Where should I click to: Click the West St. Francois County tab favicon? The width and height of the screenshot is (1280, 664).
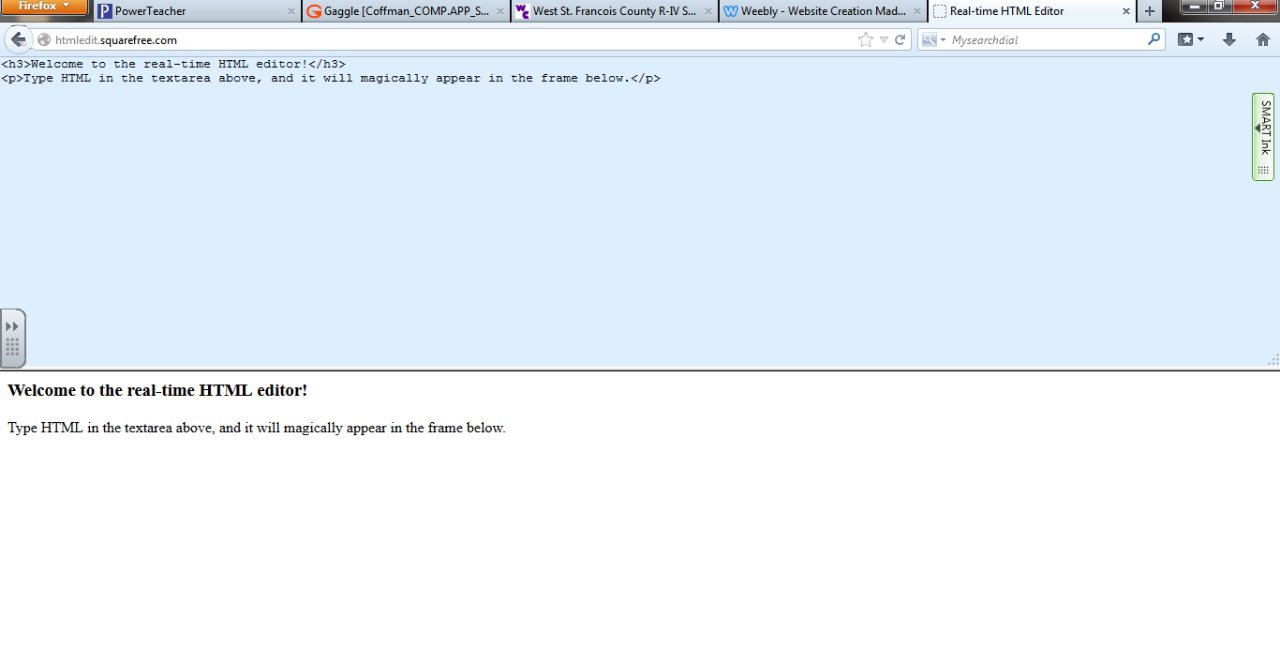522,11
